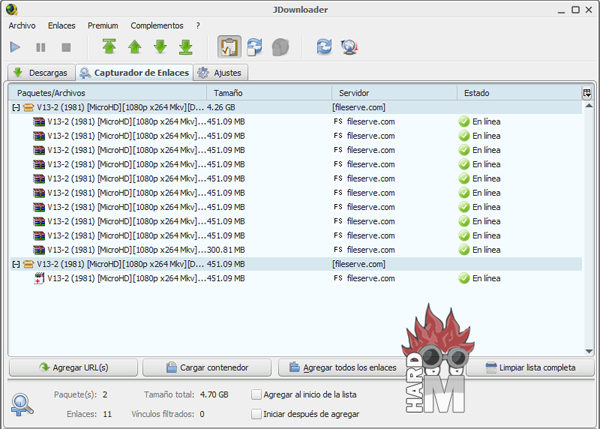Click the 4.70 GB total size value
600x429 pixels.
[x=214, y=395]
